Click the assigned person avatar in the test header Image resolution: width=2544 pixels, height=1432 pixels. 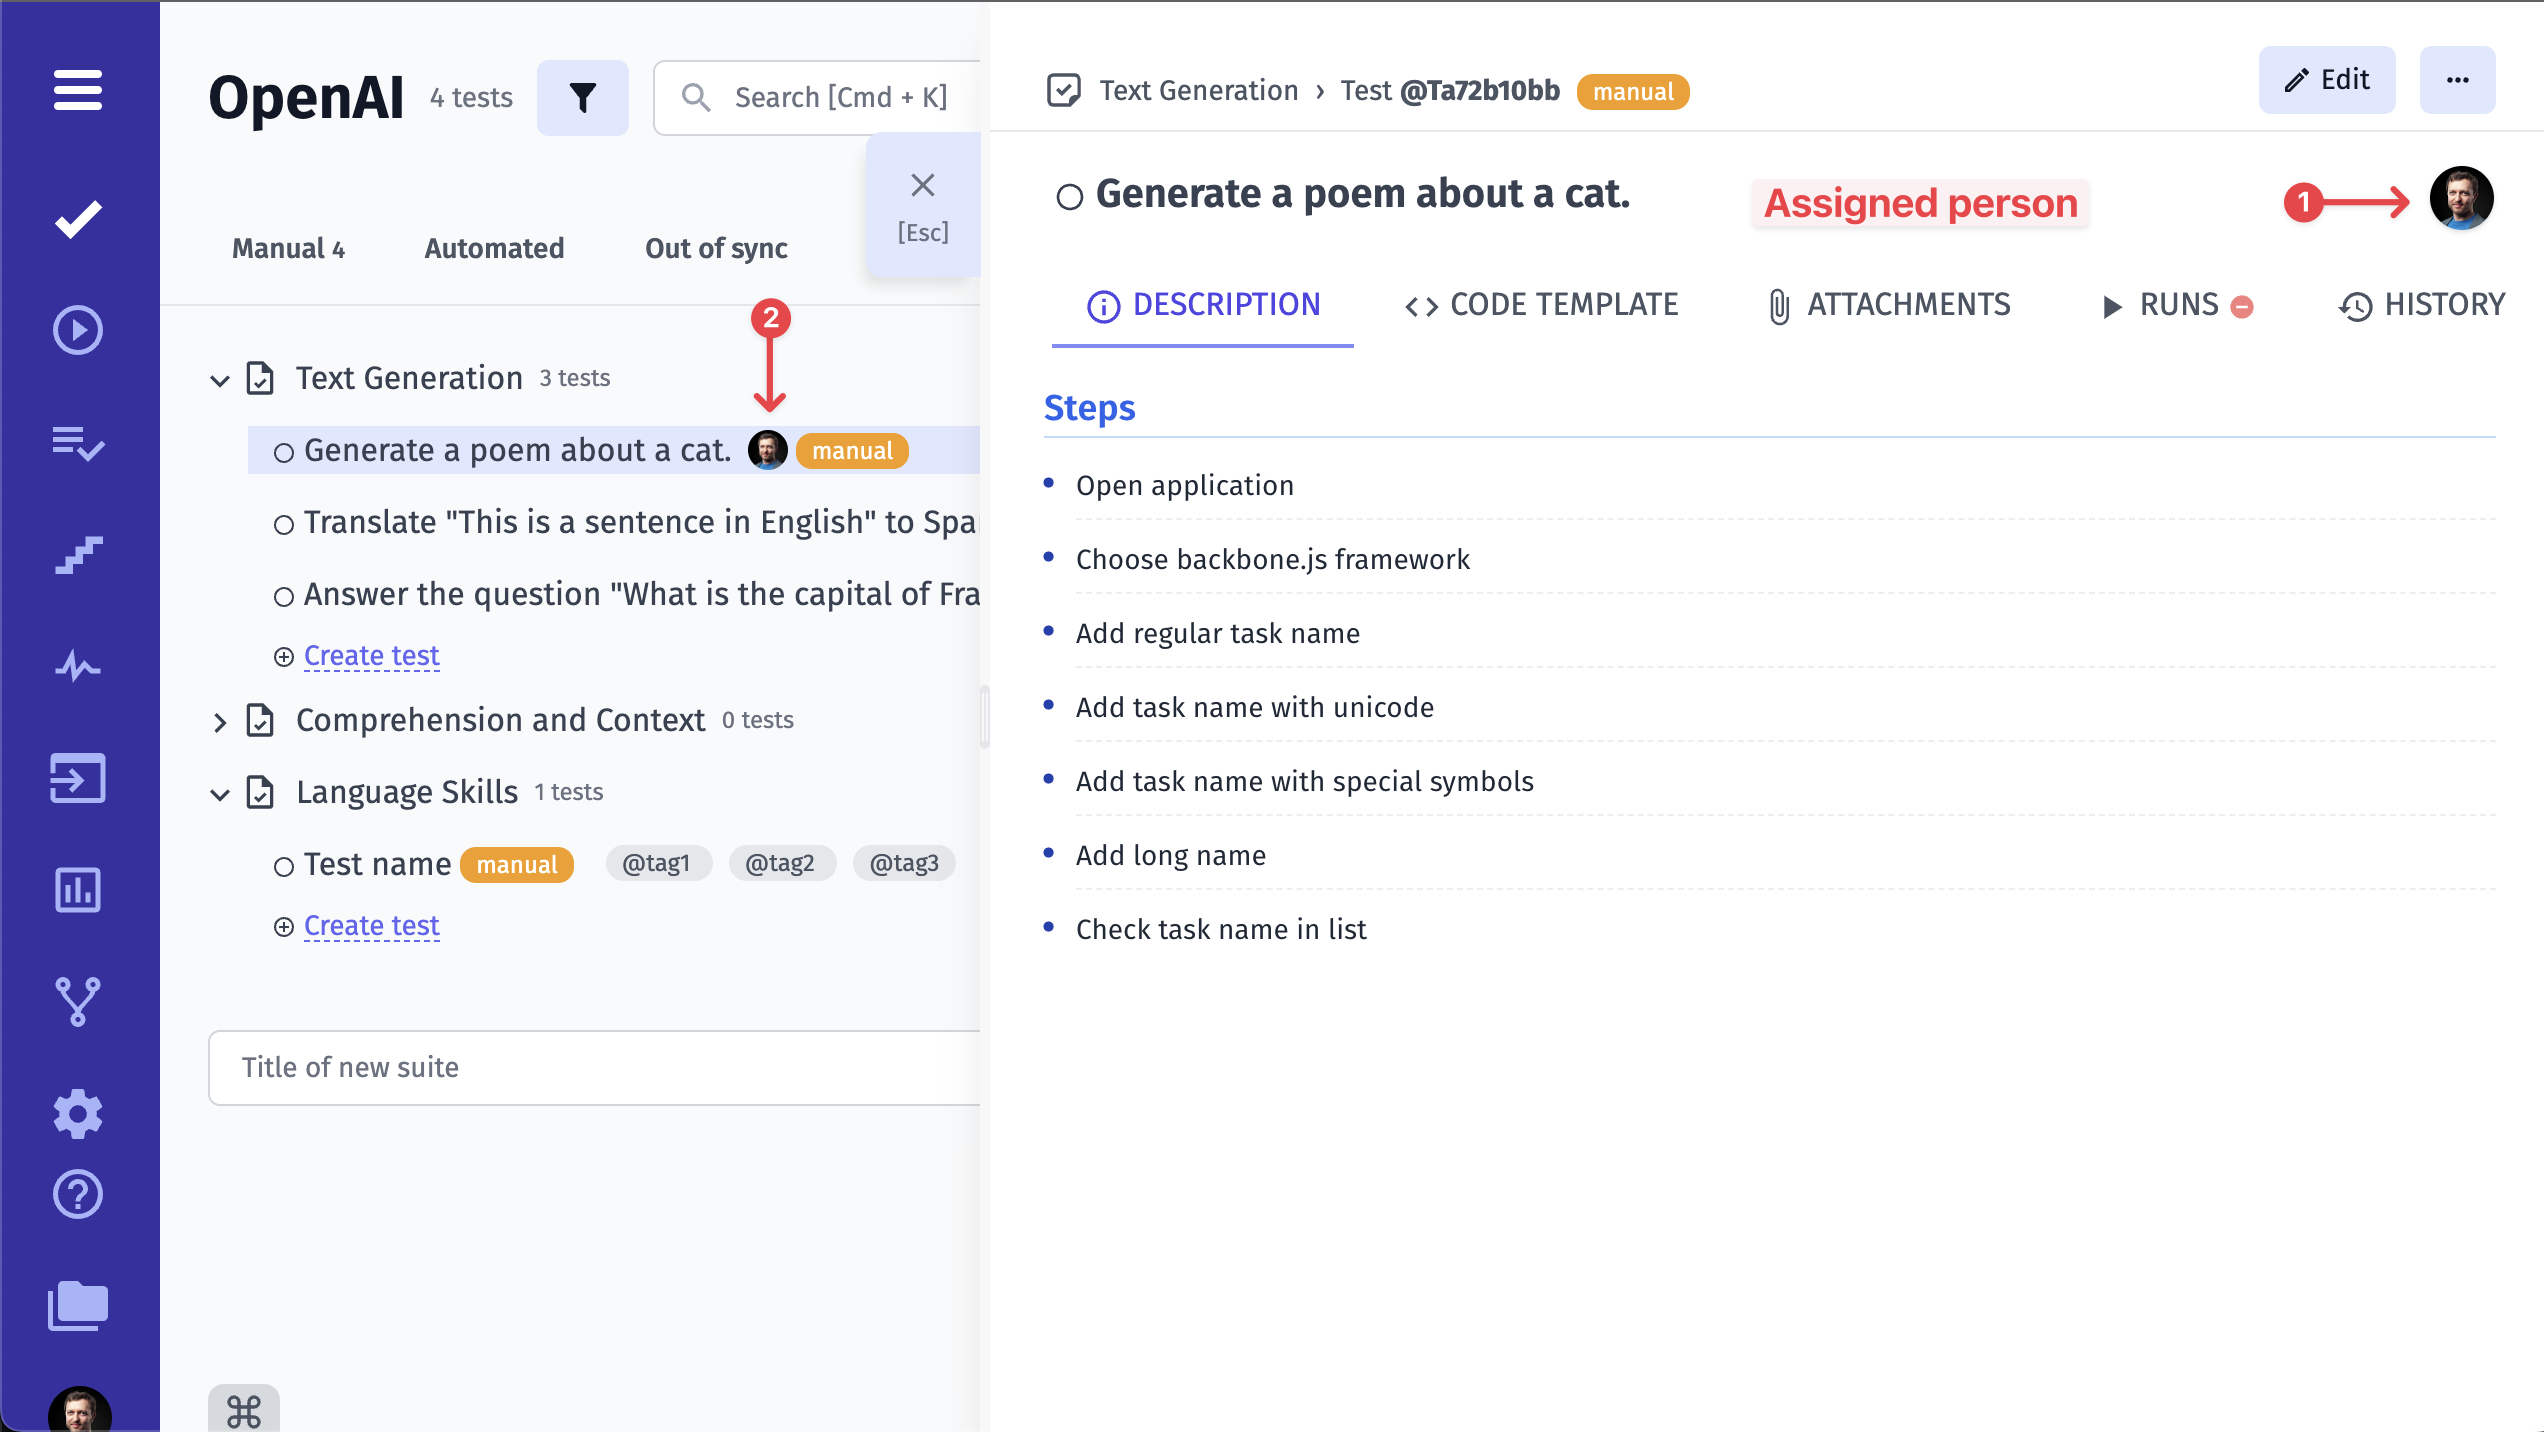(x=2461, y=198)
